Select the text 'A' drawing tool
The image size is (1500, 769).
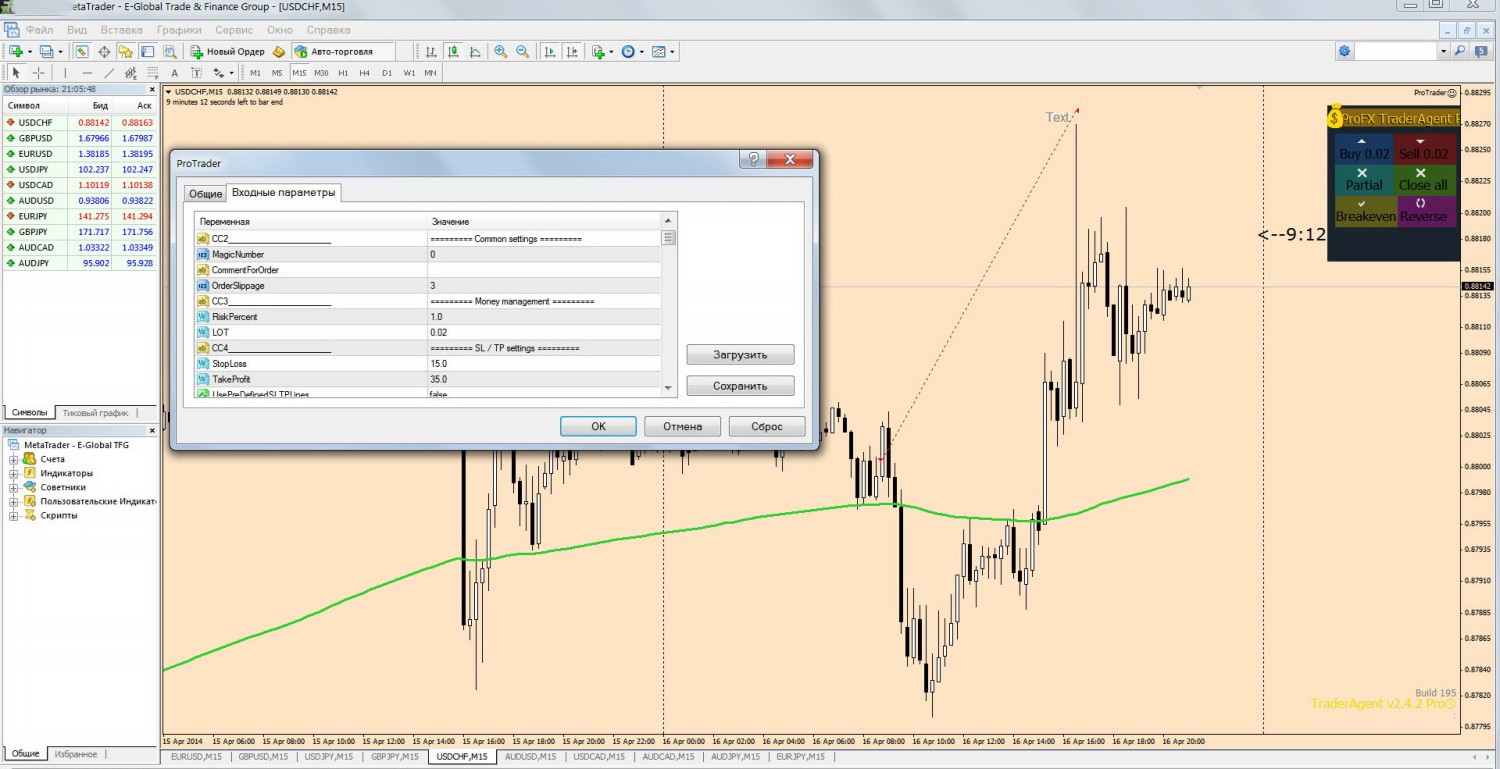(174, 73)
